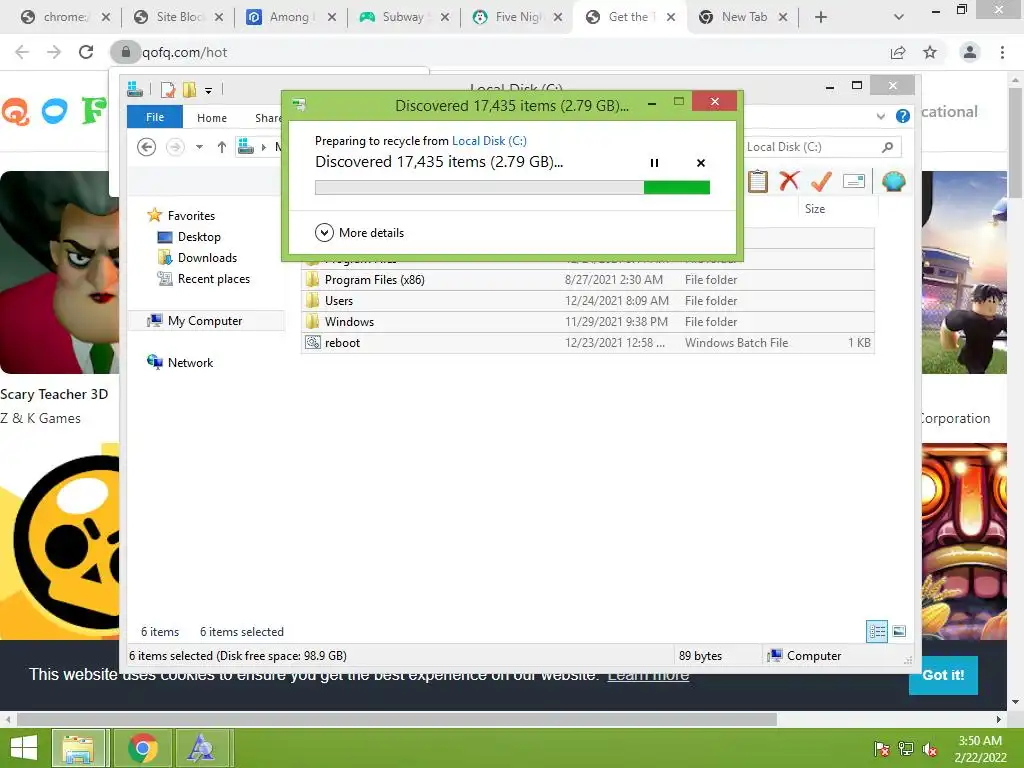This screenshot has width=1024, height=768.
Task: Go up one folder level
Action: pos(222,147)
